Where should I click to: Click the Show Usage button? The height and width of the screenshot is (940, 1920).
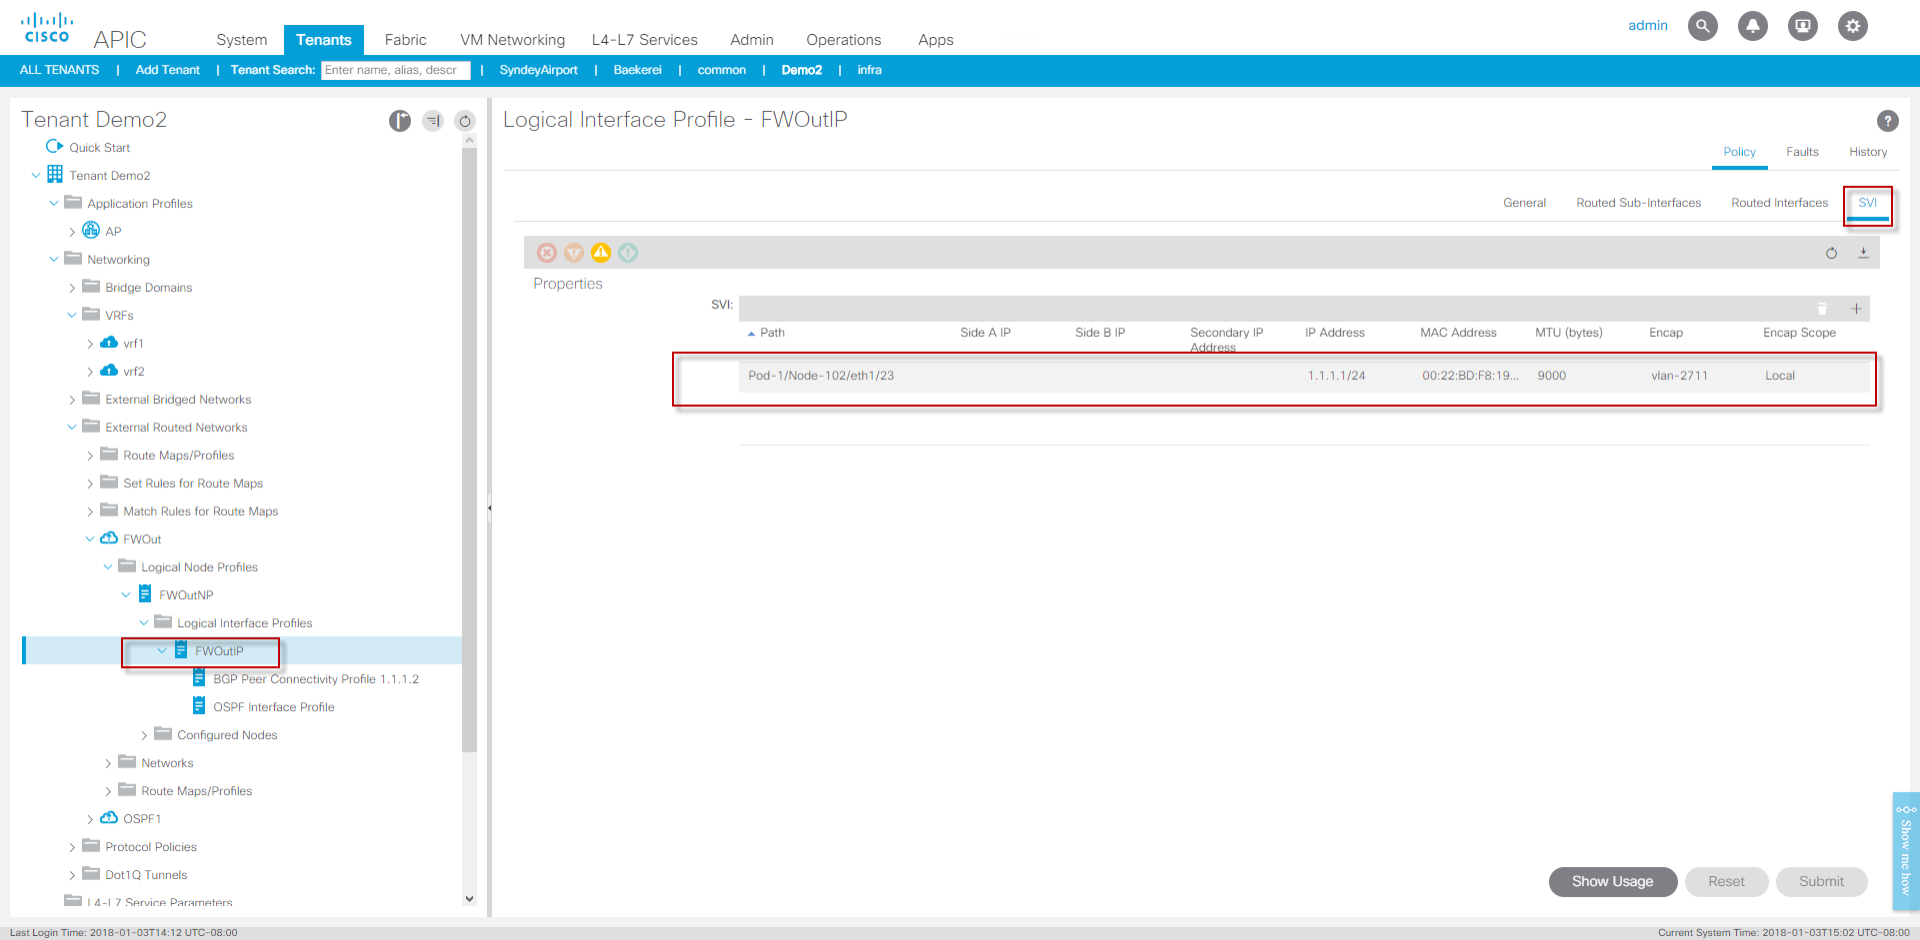pyautogui.click(x=1612, y=881)
